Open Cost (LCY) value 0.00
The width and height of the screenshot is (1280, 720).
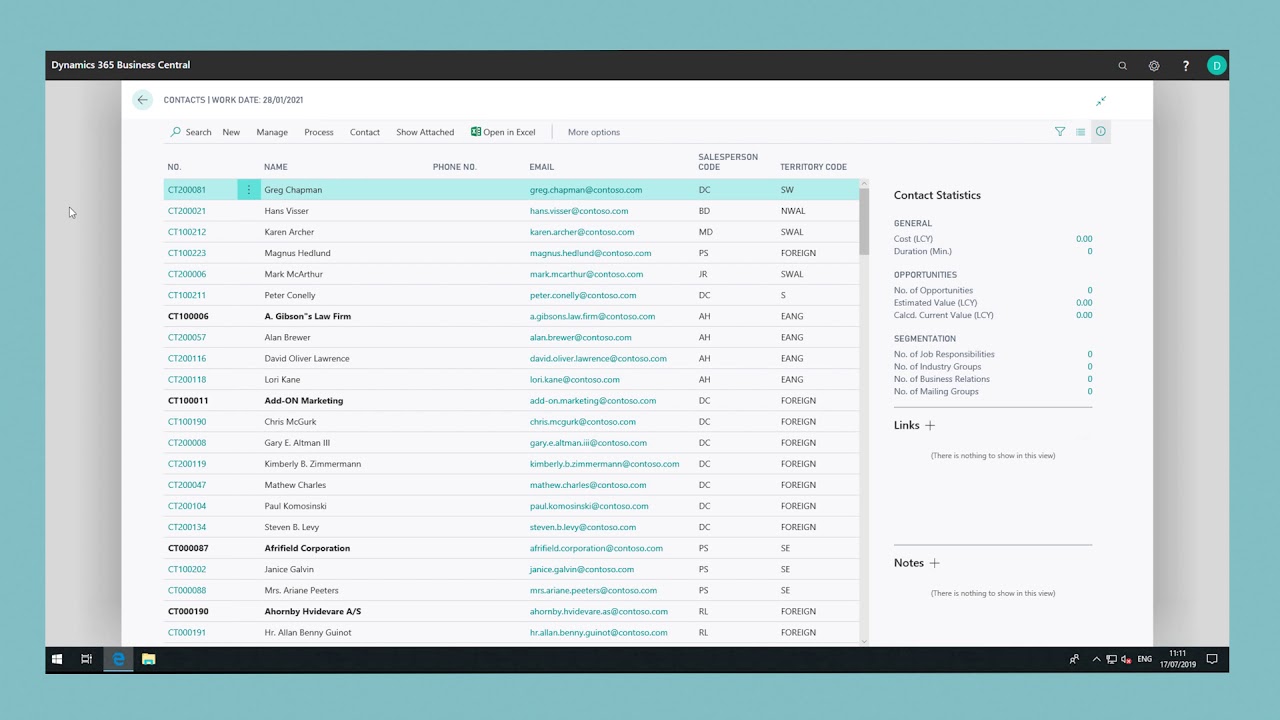click(1084, 239)
